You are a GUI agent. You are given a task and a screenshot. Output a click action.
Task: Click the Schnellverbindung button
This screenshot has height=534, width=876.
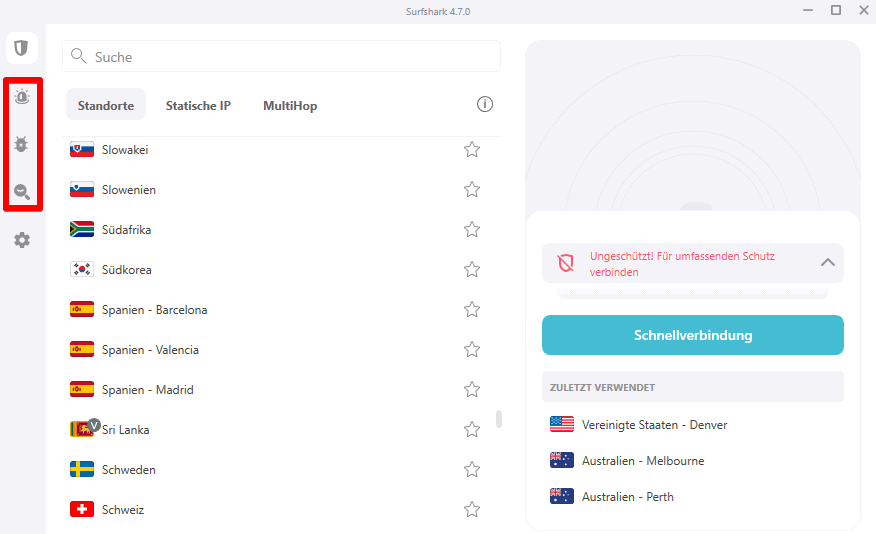(693, 335)
